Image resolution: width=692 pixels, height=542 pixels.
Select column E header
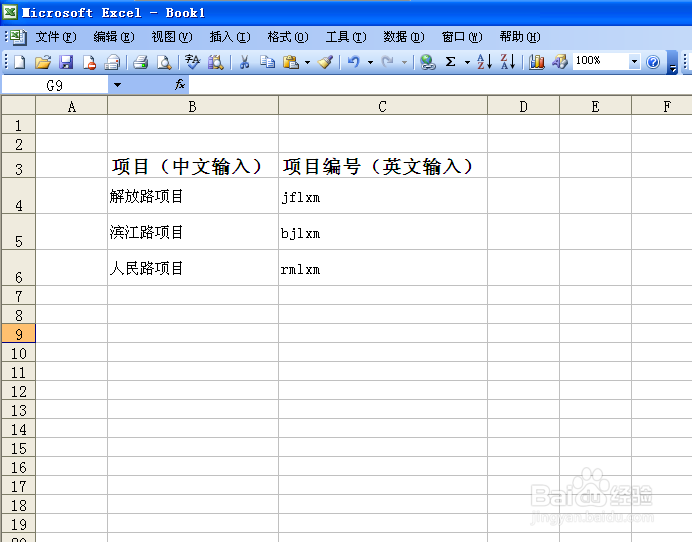tap(595, 106)
